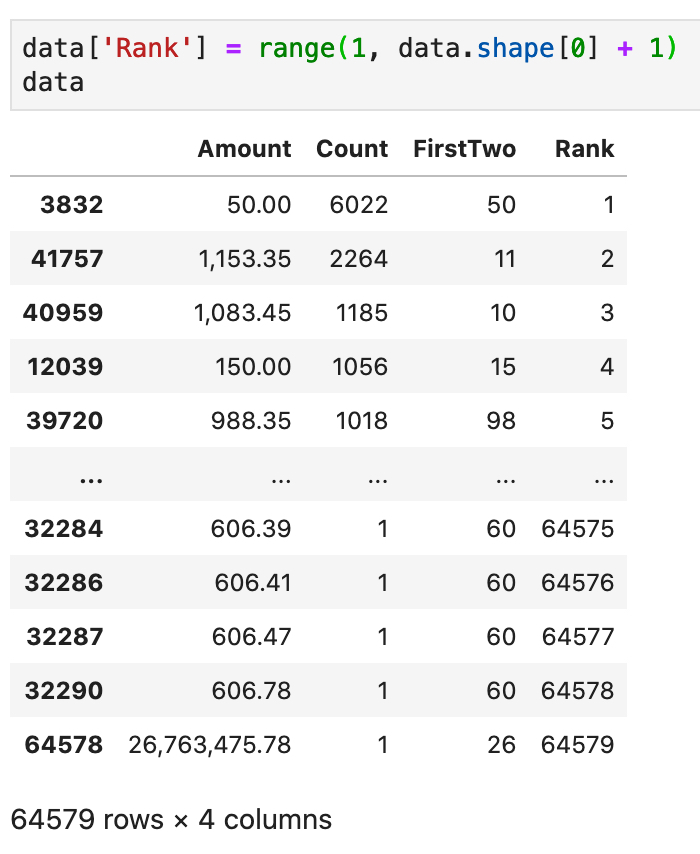Screen dimensions: 700x854
Task: Click the word range in code
Action: tap(297, 49)
